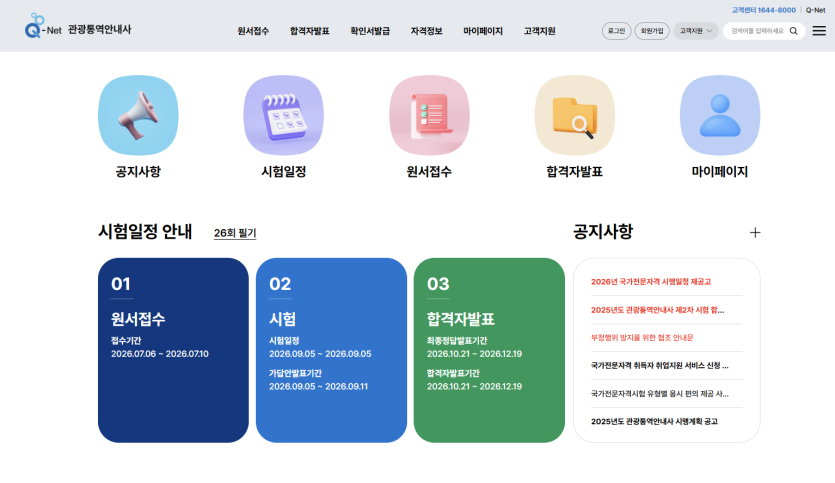Open the Q-Net link at top right

[815, 10]
